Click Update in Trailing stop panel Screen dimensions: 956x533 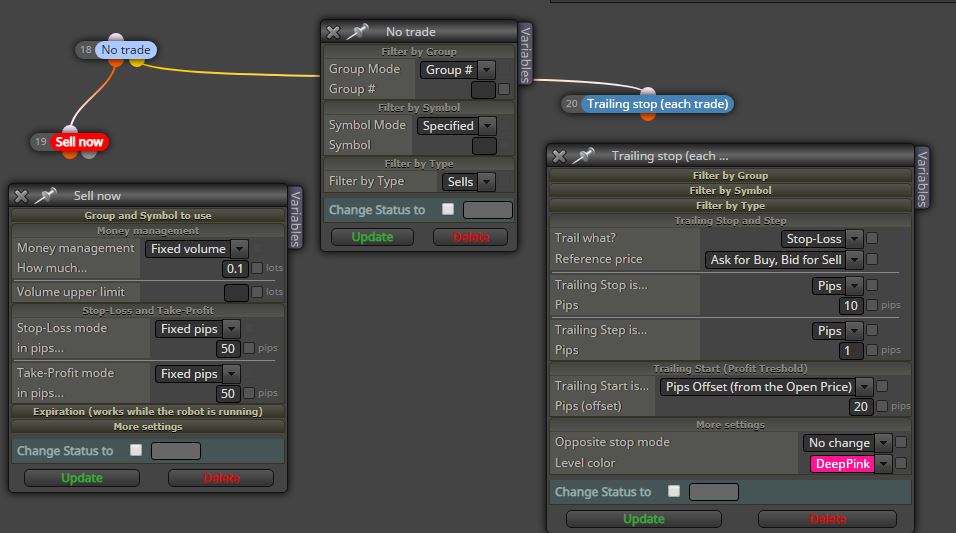tap(644, 519)
